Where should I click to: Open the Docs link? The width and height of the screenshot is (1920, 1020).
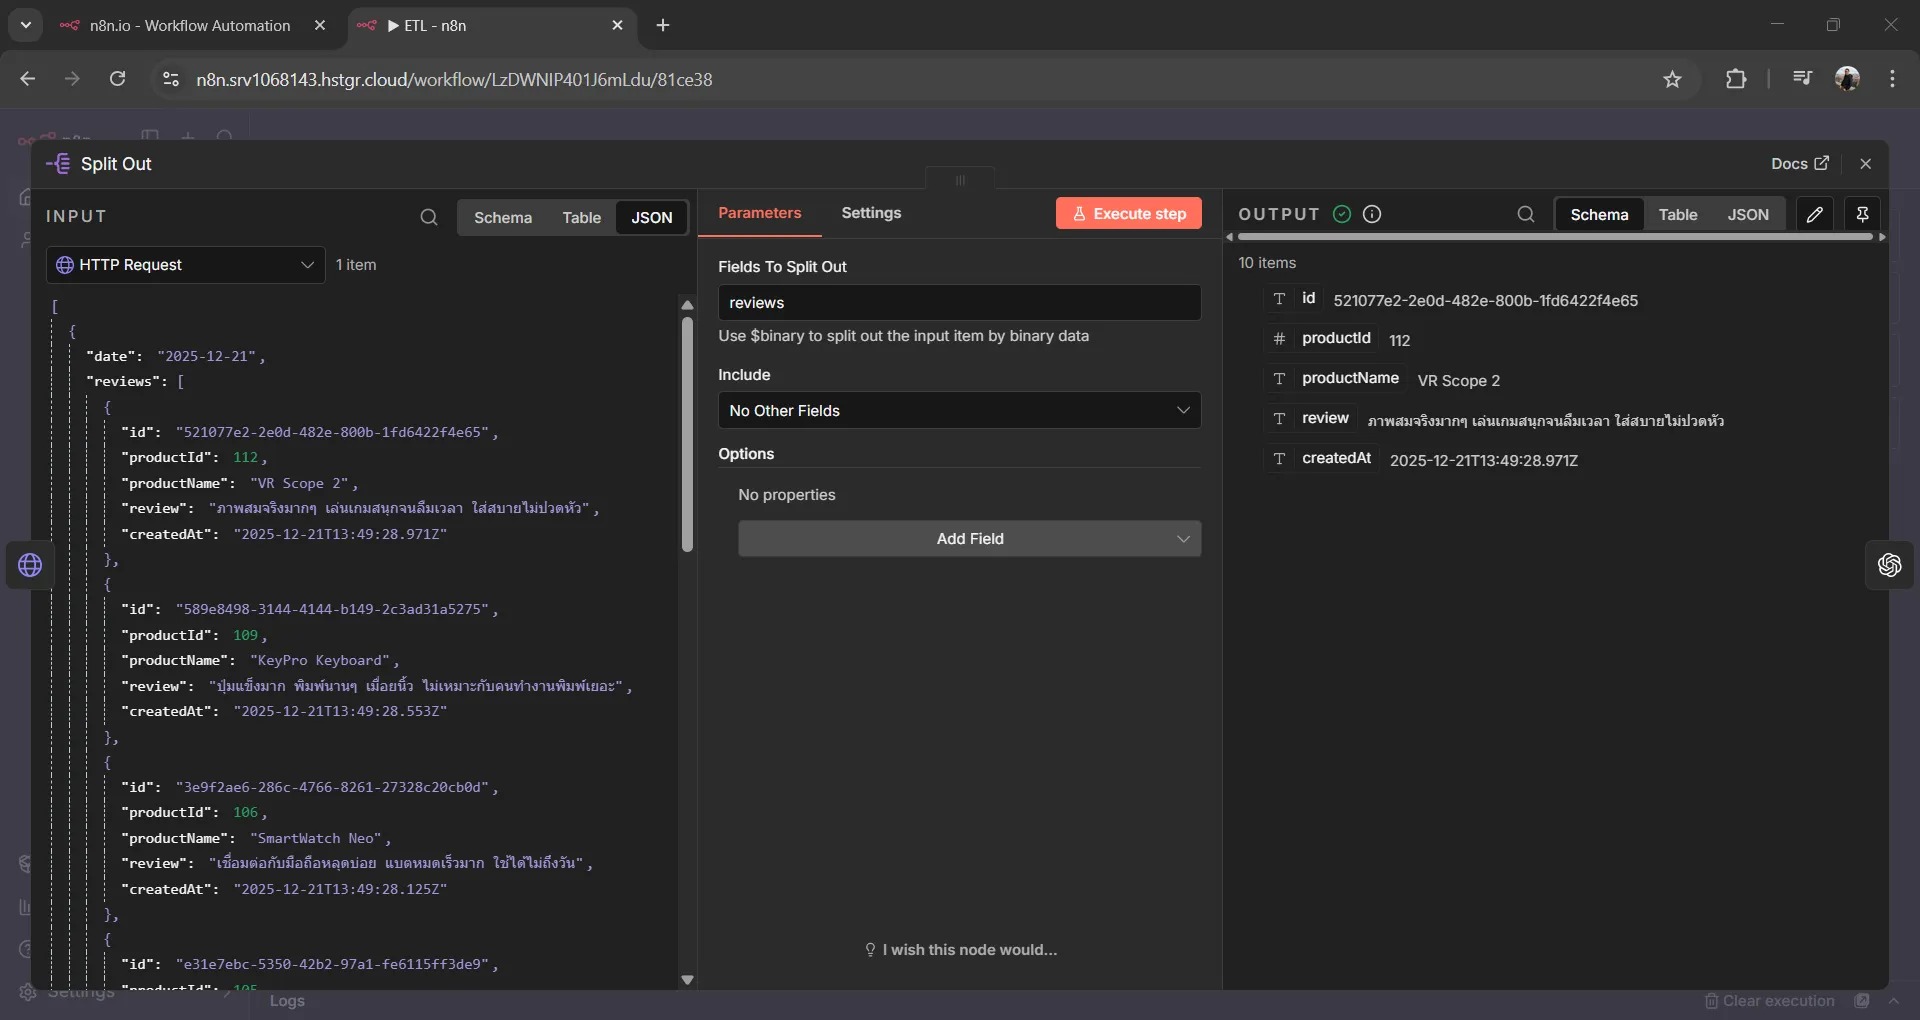[1797, 163]
